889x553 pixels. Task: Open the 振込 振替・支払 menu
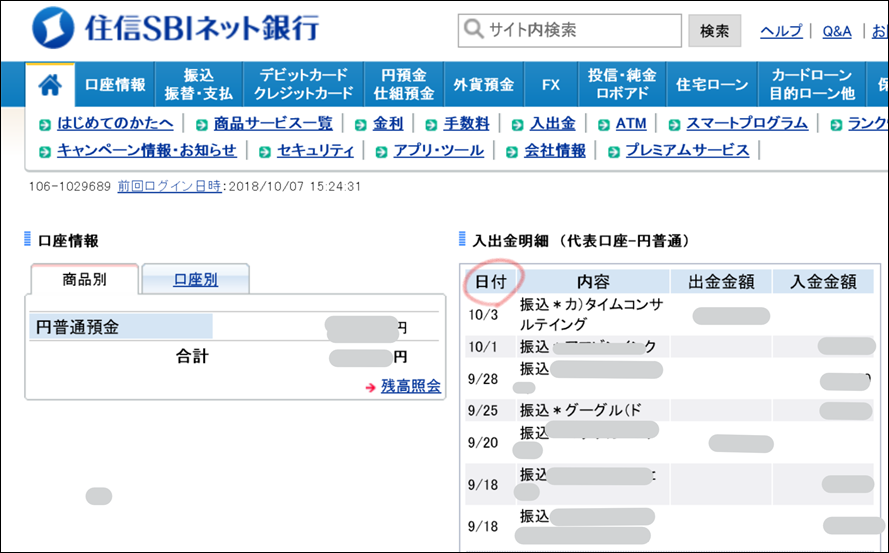[x=199, y=85]
